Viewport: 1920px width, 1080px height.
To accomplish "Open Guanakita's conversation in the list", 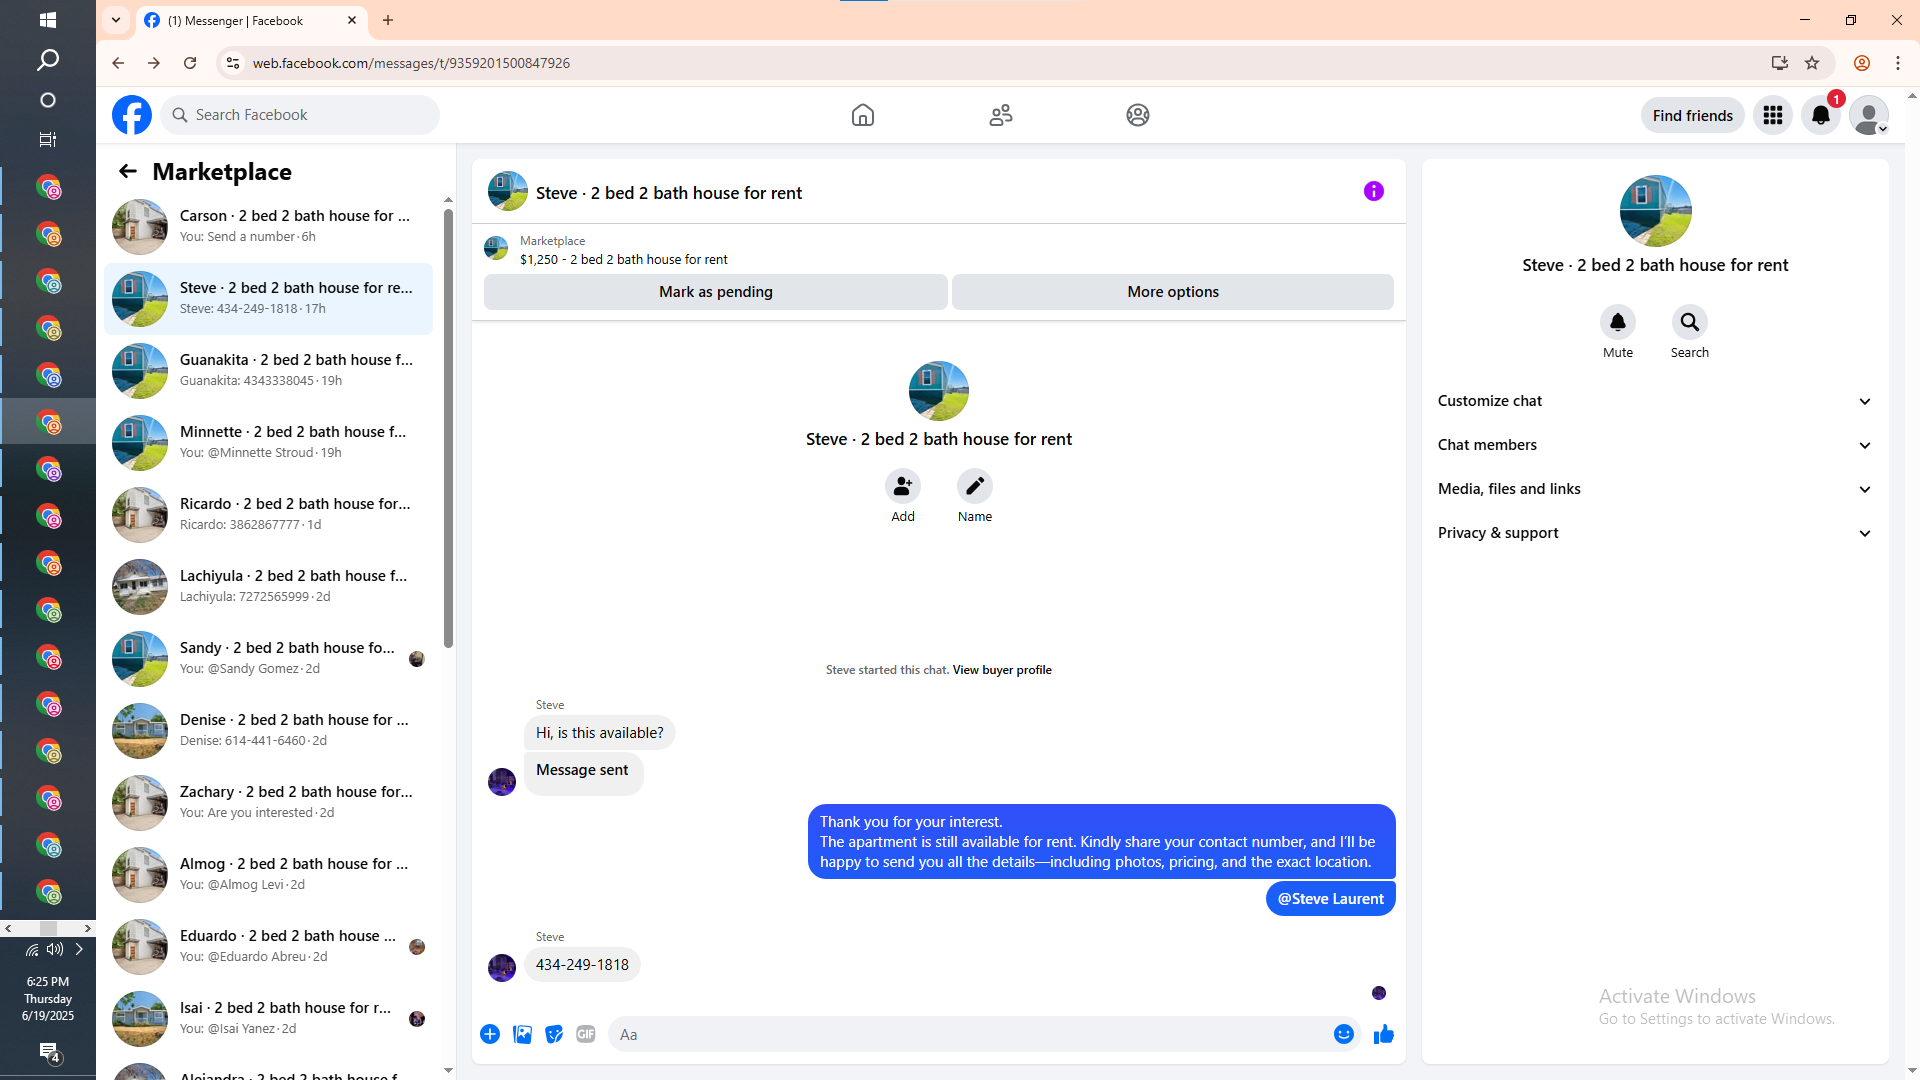I will pyautogui.click(x=268, y=370).
